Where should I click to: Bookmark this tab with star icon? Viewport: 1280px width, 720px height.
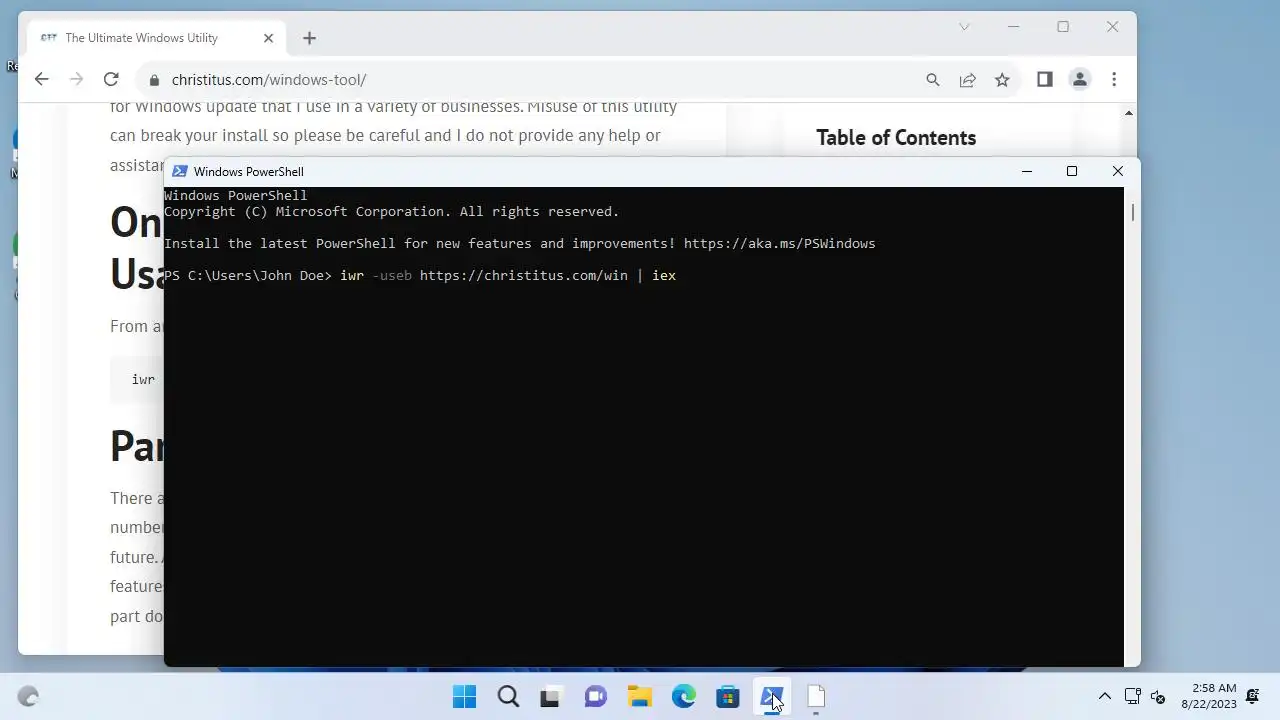coord(1002,80)
